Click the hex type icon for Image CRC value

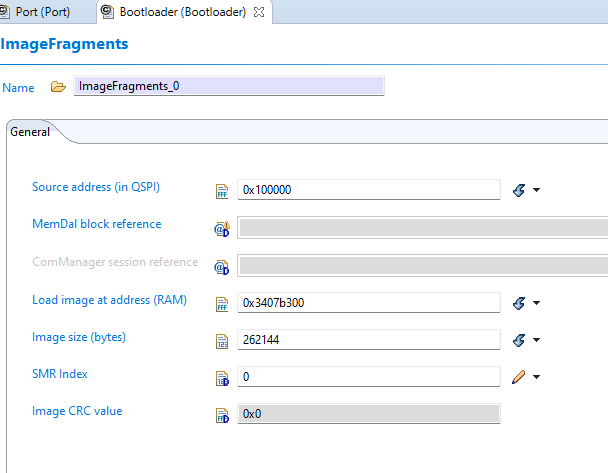[x=222, y=416]
